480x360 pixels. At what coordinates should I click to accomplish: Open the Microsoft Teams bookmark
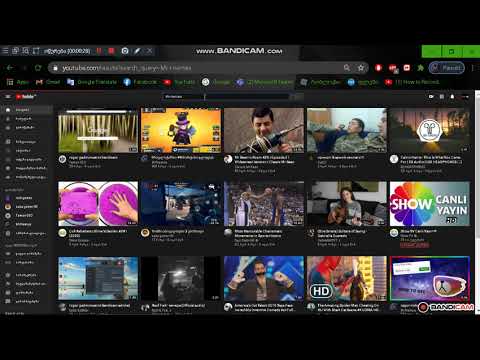tap(265, 82)
